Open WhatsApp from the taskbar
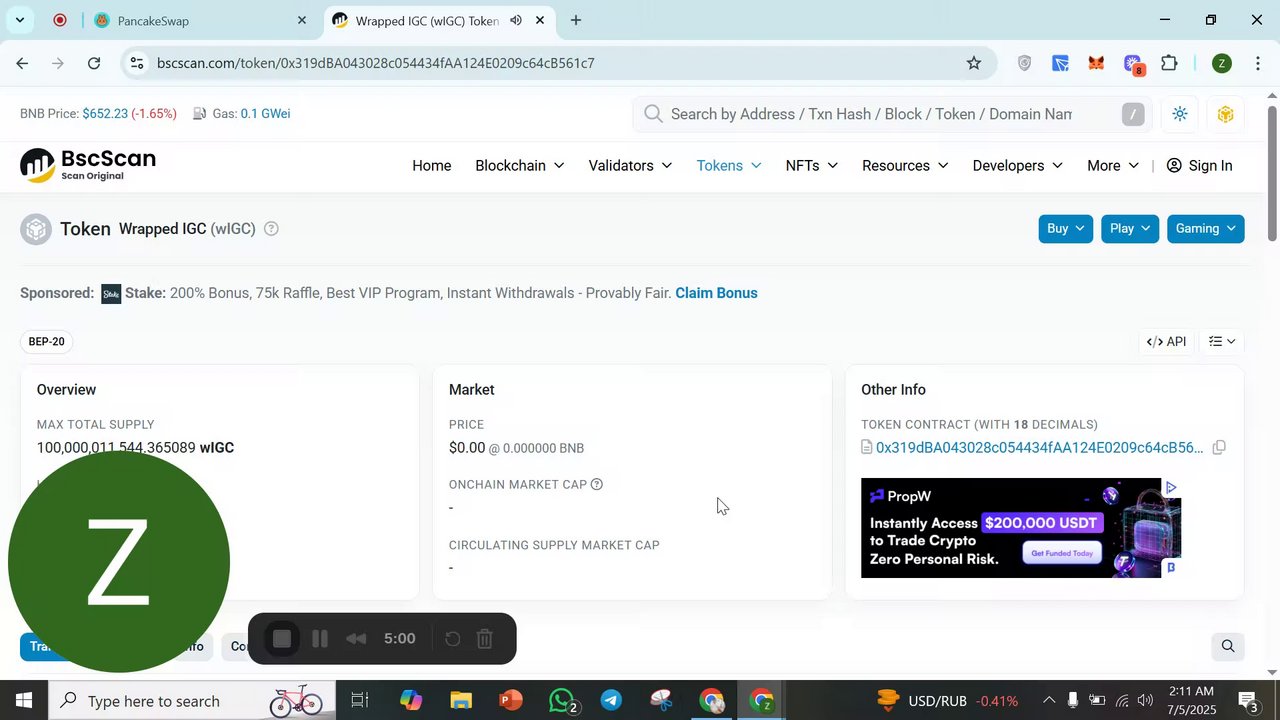 point(562,700)
